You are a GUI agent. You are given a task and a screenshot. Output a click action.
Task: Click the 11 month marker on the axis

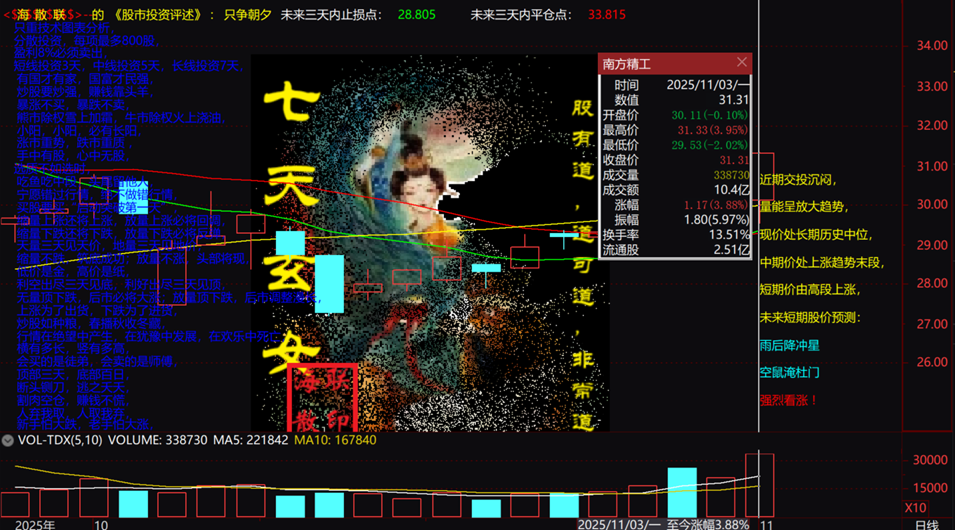pyautogui.click(x=766, y=525)
